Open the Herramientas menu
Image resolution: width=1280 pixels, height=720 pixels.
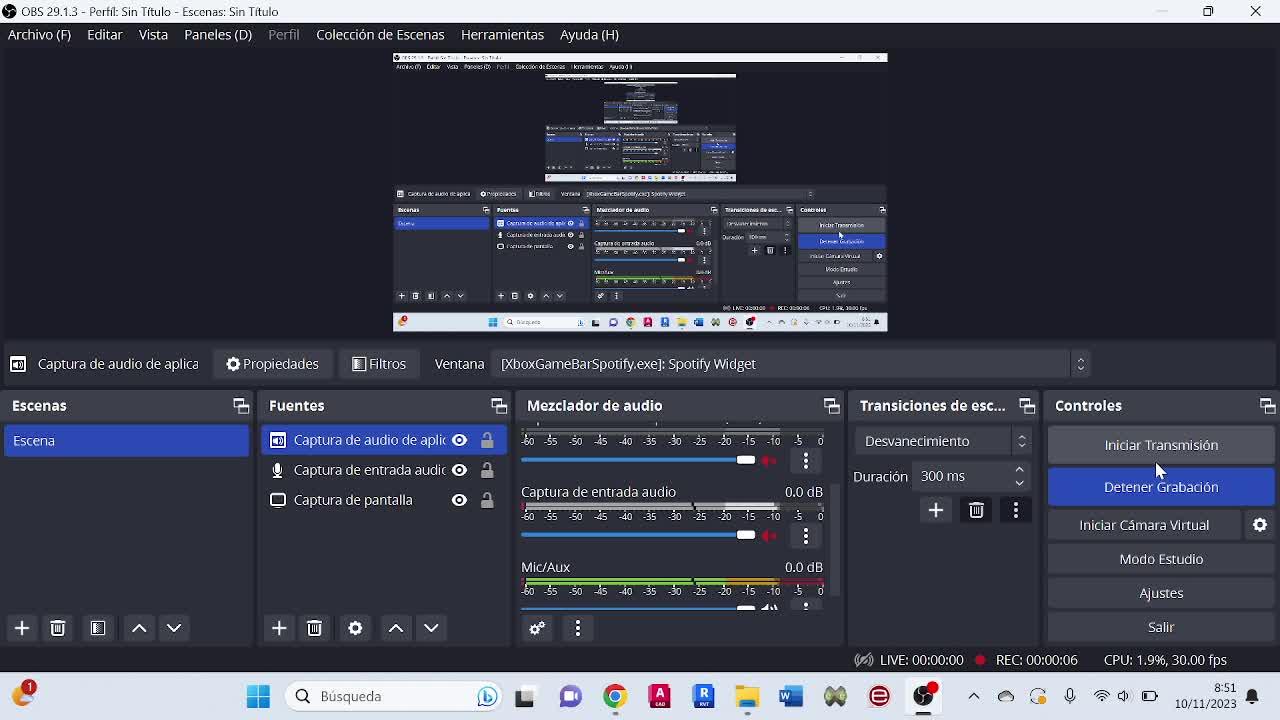(502, 34)
